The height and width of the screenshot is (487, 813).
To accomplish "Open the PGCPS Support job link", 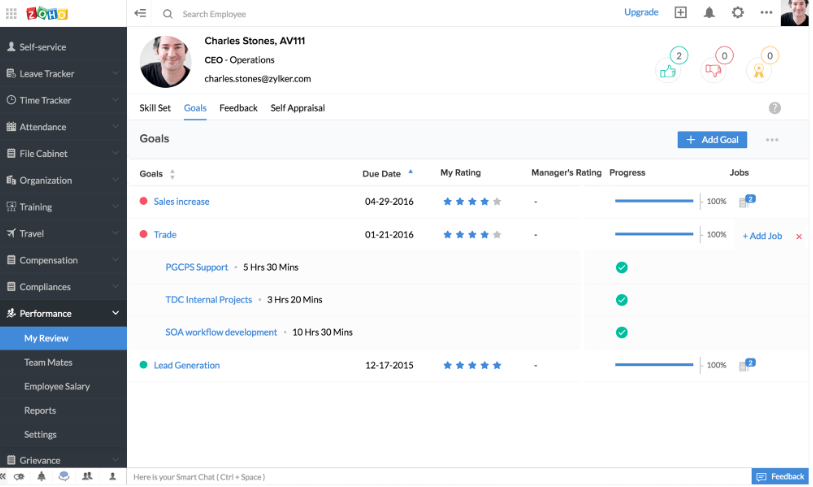I will pos(197,267).
